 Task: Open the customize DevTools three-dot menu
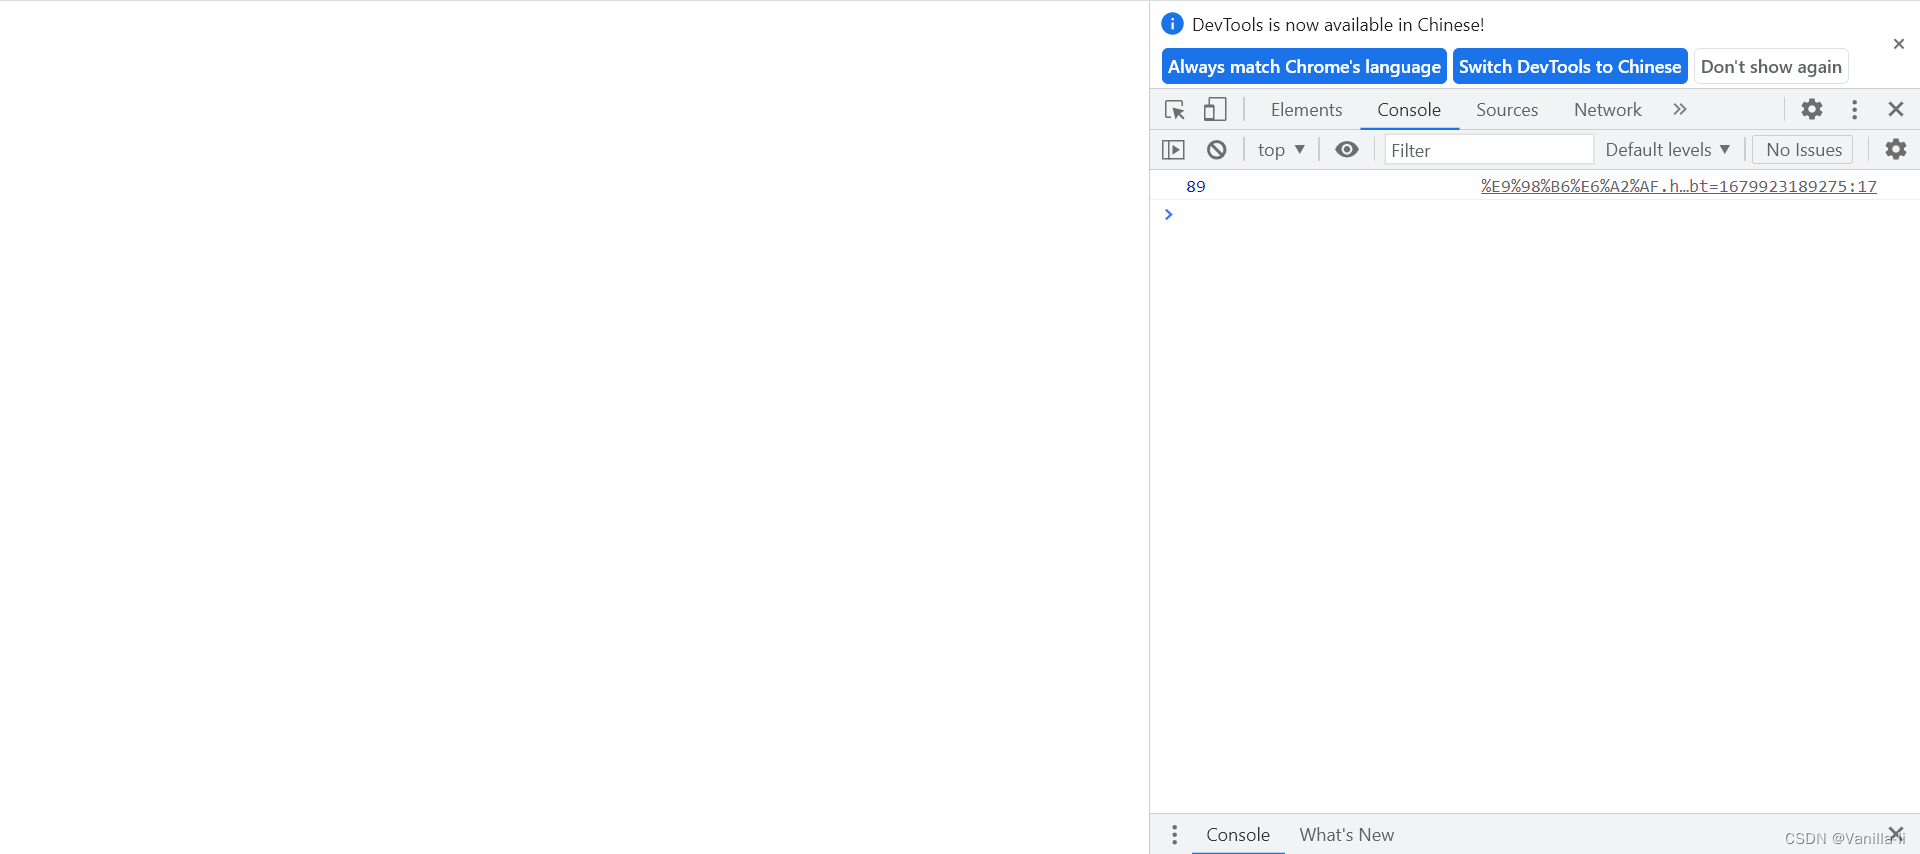(x=1854, y=109)
